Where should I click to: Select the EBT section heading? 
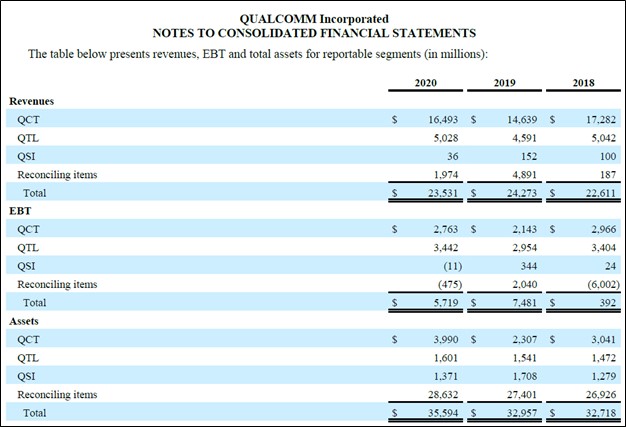20,211
